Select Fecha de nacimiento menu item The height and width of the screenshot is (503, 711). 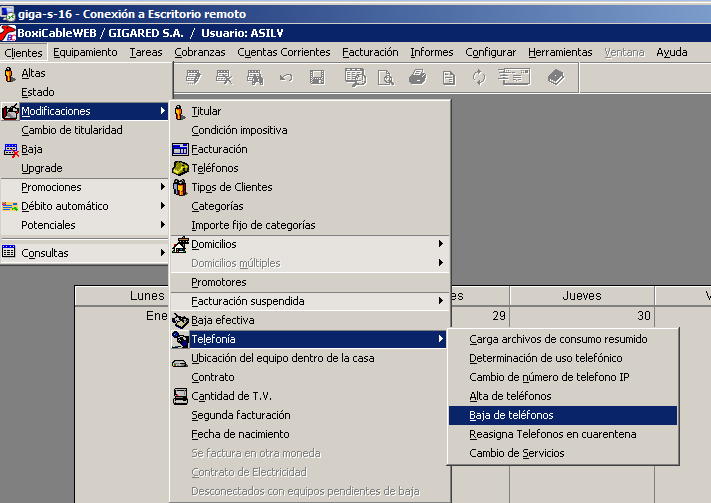coord(240,434)
